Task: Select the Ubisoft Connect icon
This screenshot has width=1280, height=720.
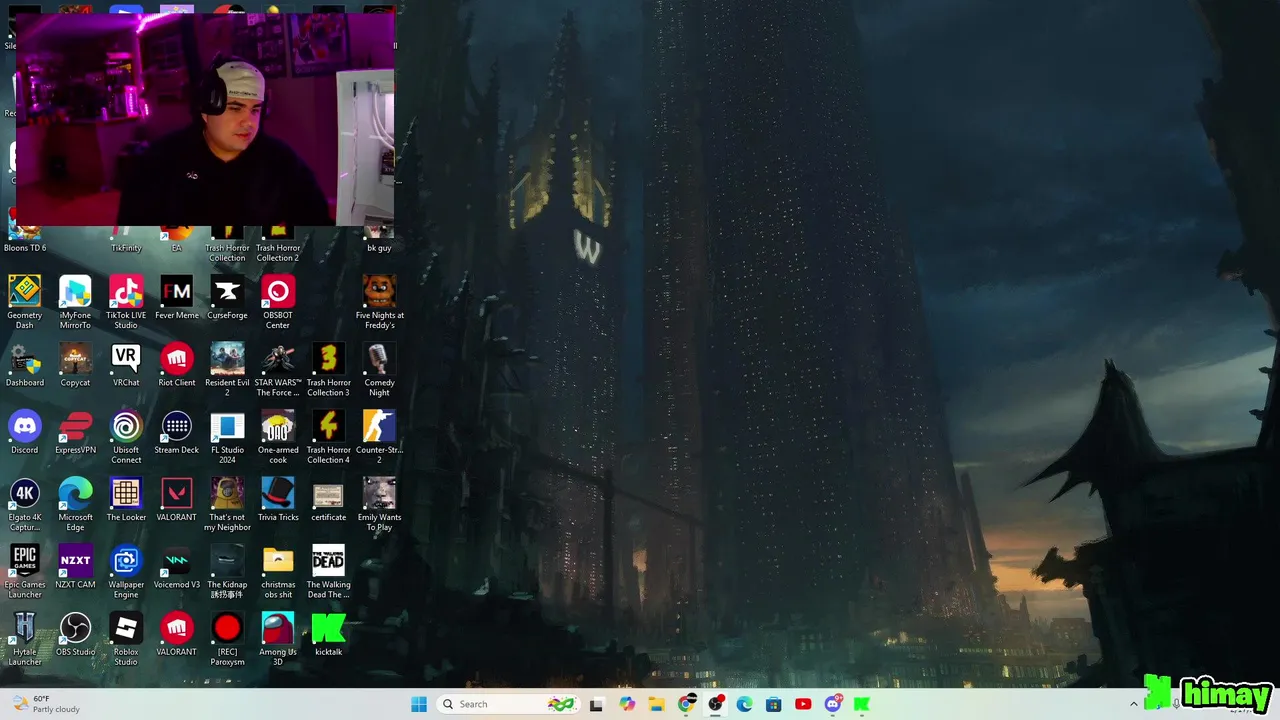Action: [x=126, y=436]
